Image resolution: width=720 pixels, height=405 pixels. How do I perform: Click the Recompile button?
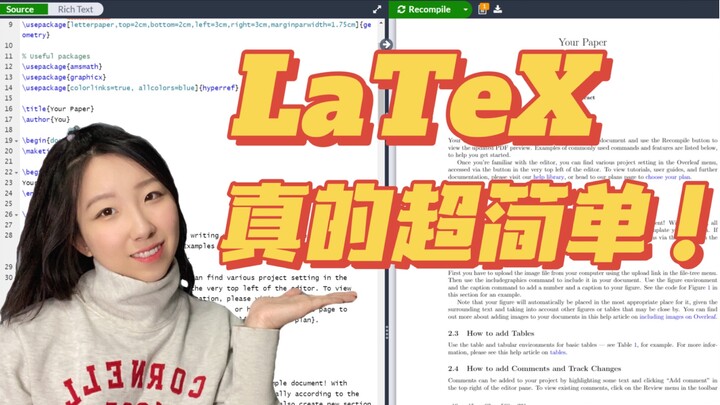pos(423,9)
